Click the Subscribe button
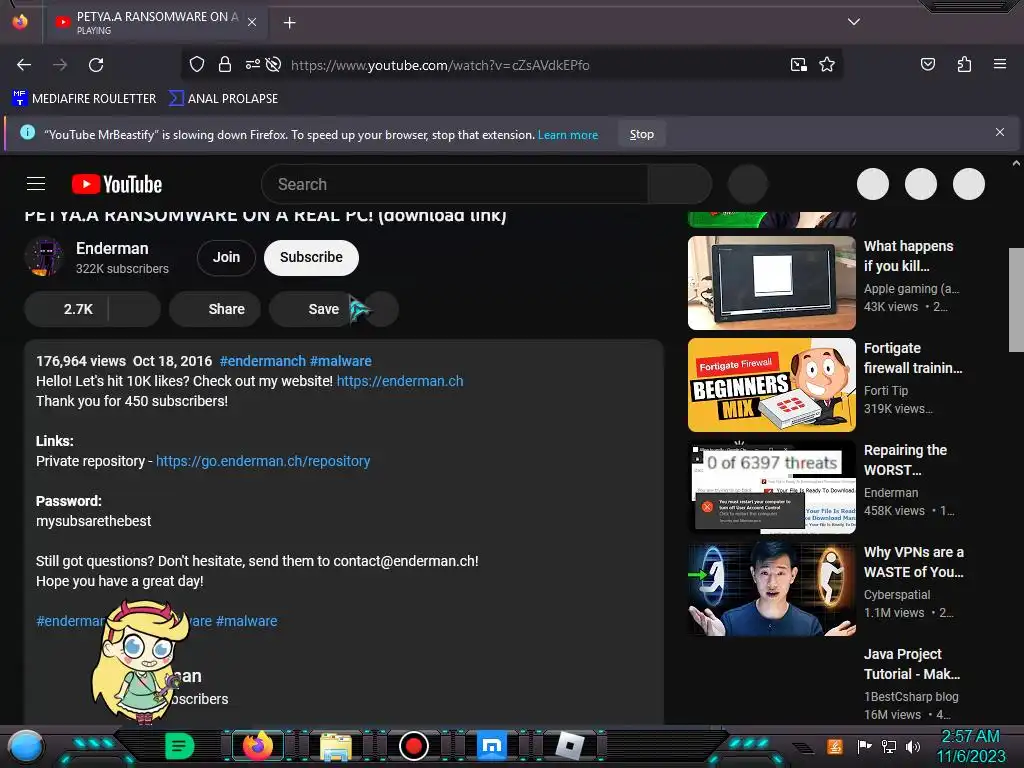Image resolution: width=1024 pixels, height=768 pixels. [x=312, y=257]
